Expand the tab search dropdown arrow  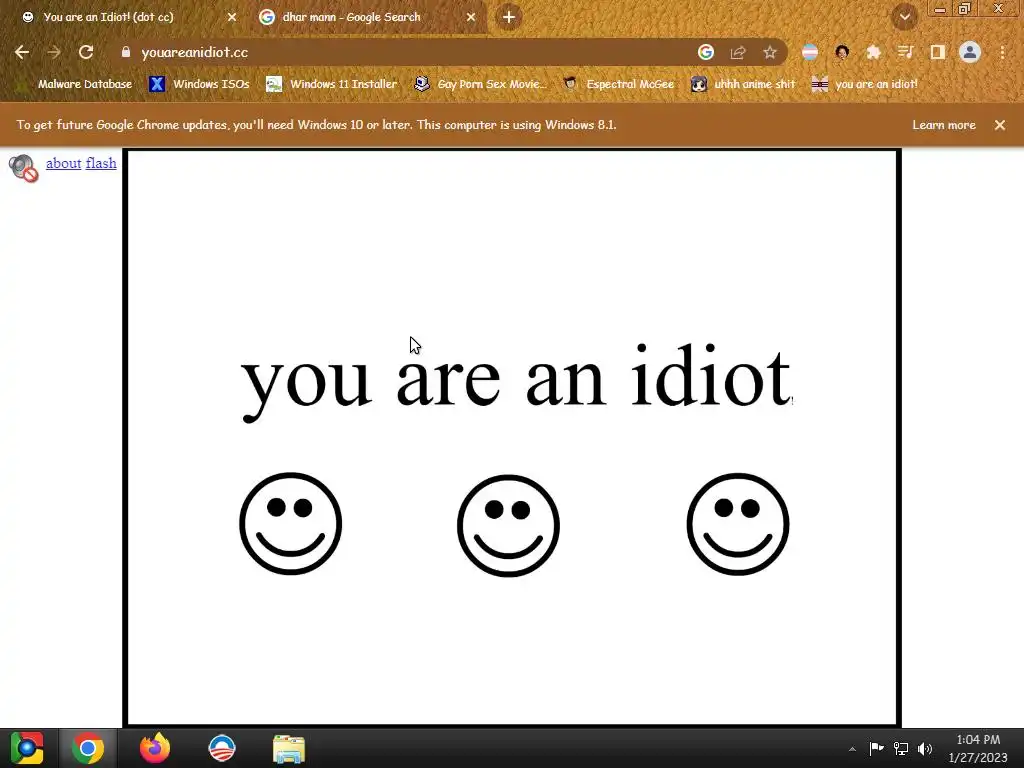pos(905,17)
